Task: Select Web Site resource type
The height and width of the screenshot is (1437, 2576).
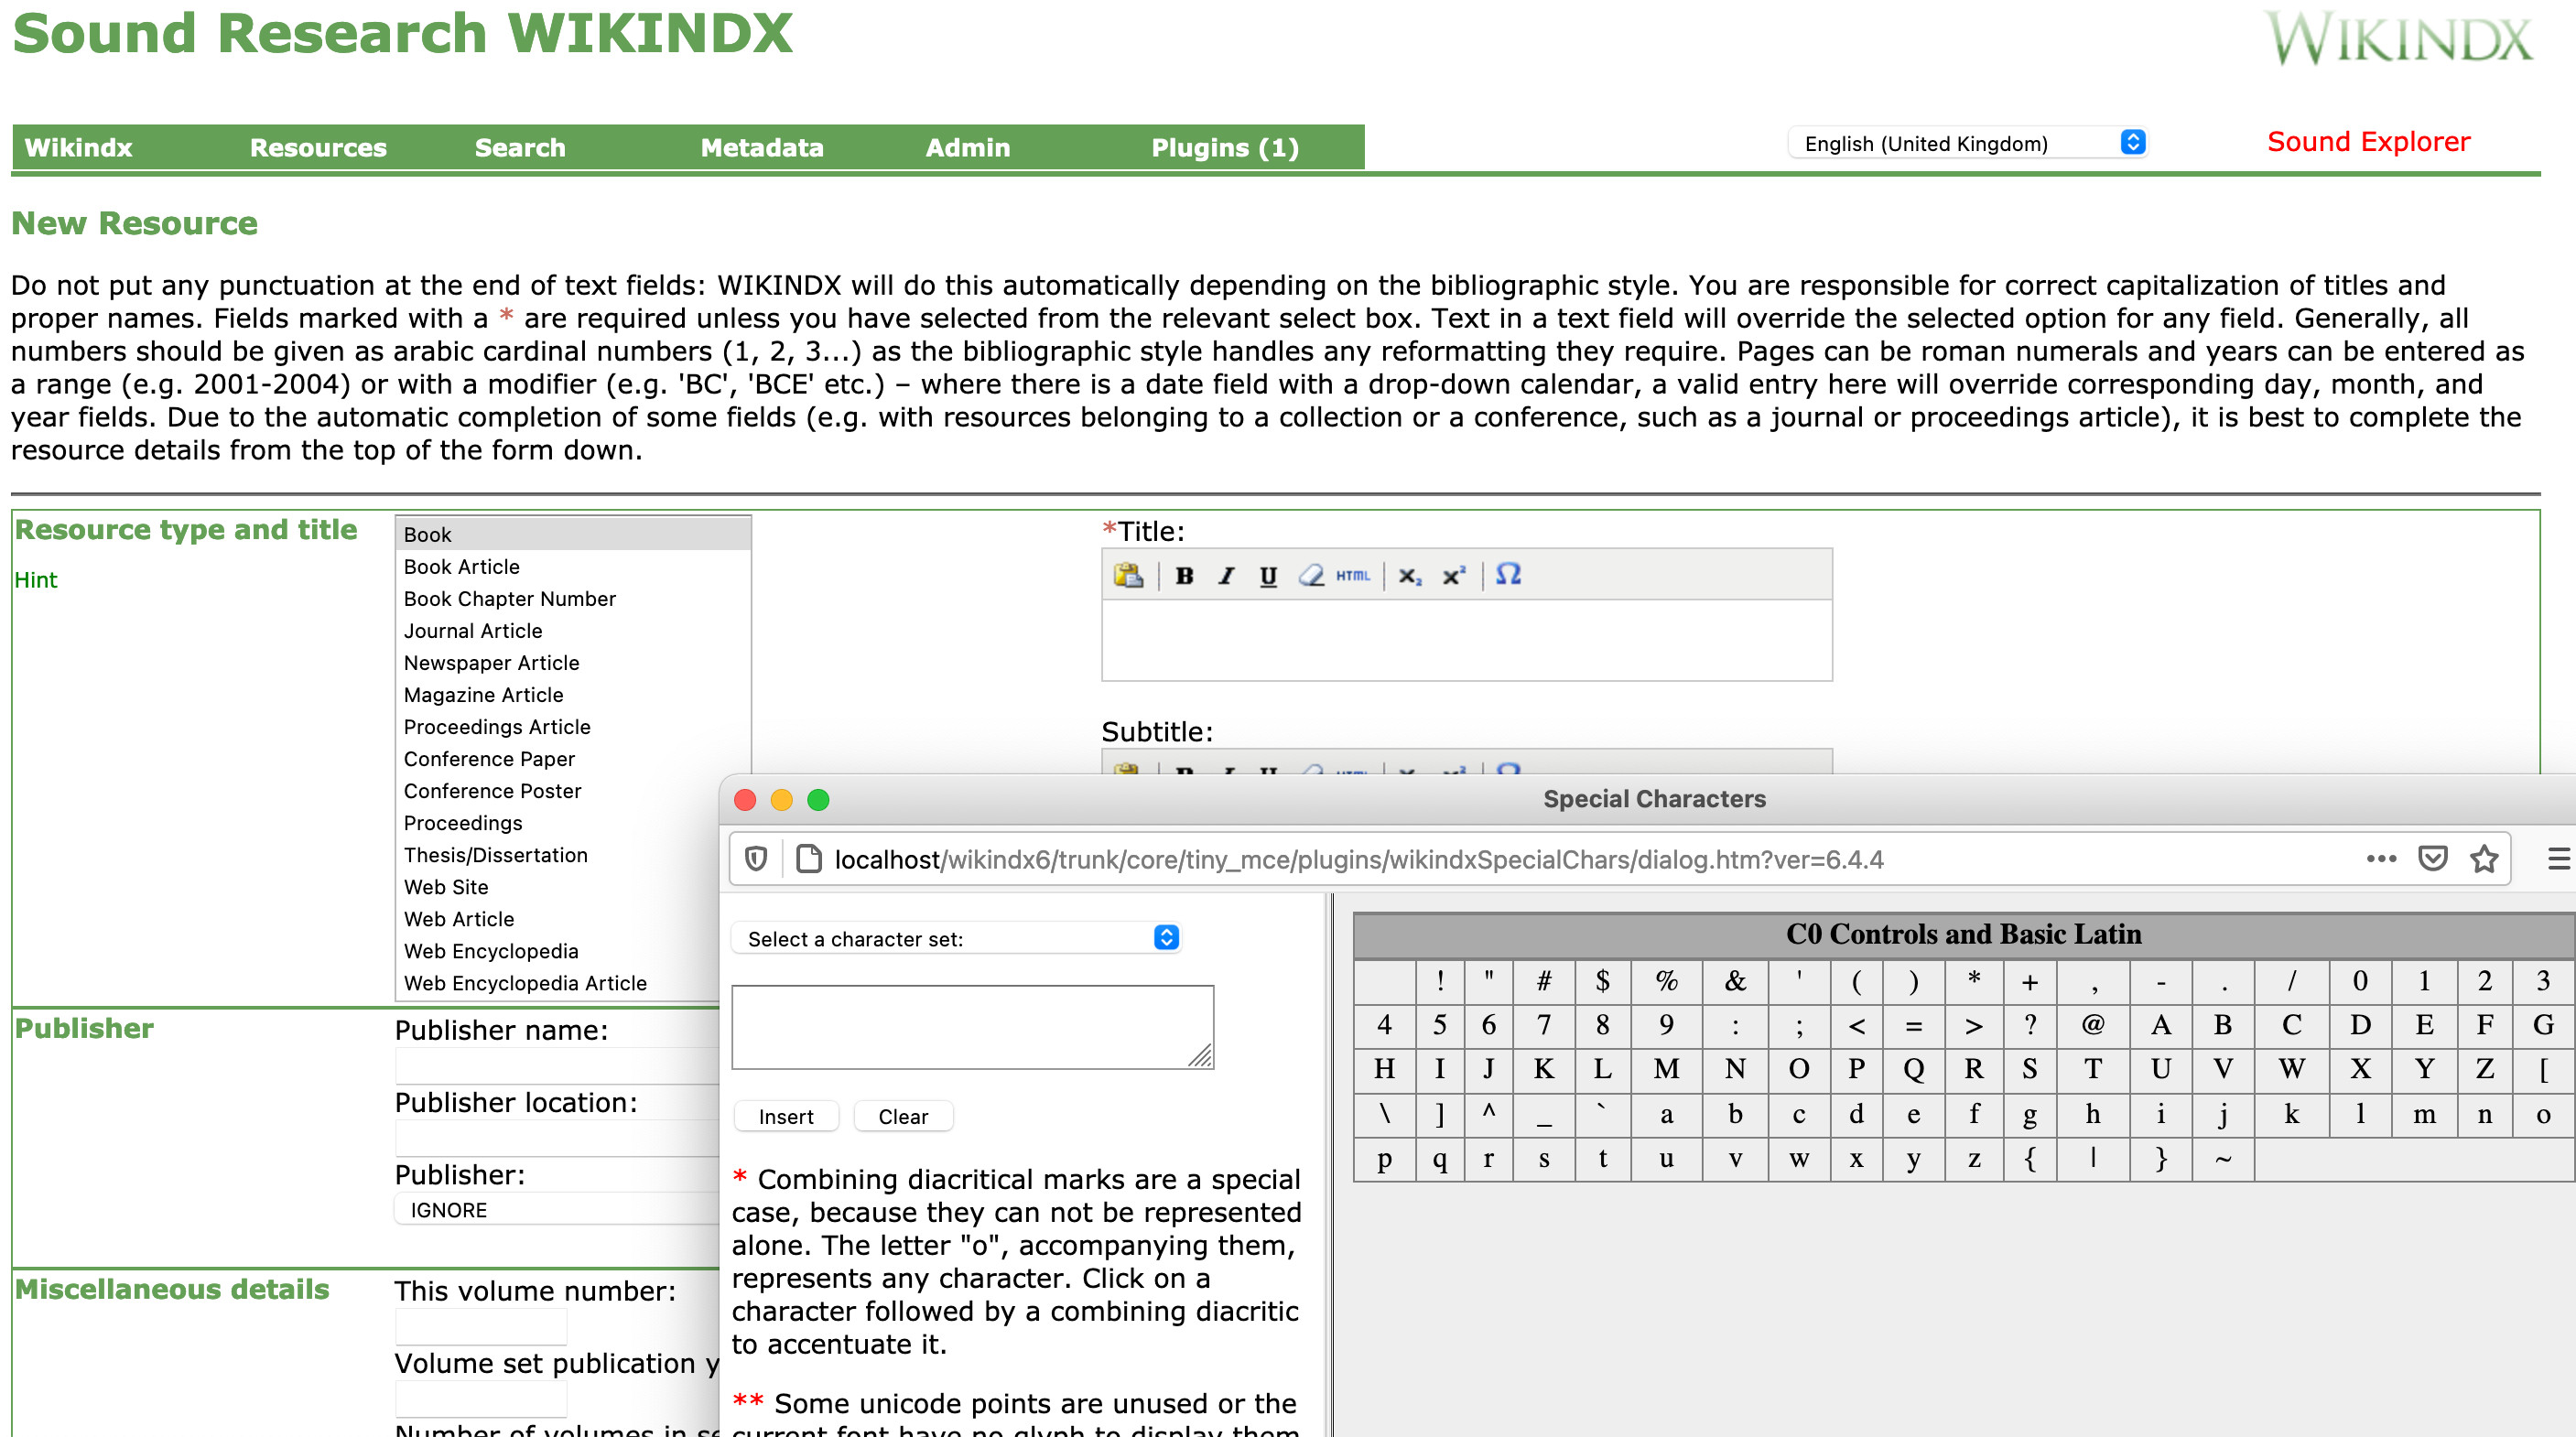Action: tap(560, 887)
